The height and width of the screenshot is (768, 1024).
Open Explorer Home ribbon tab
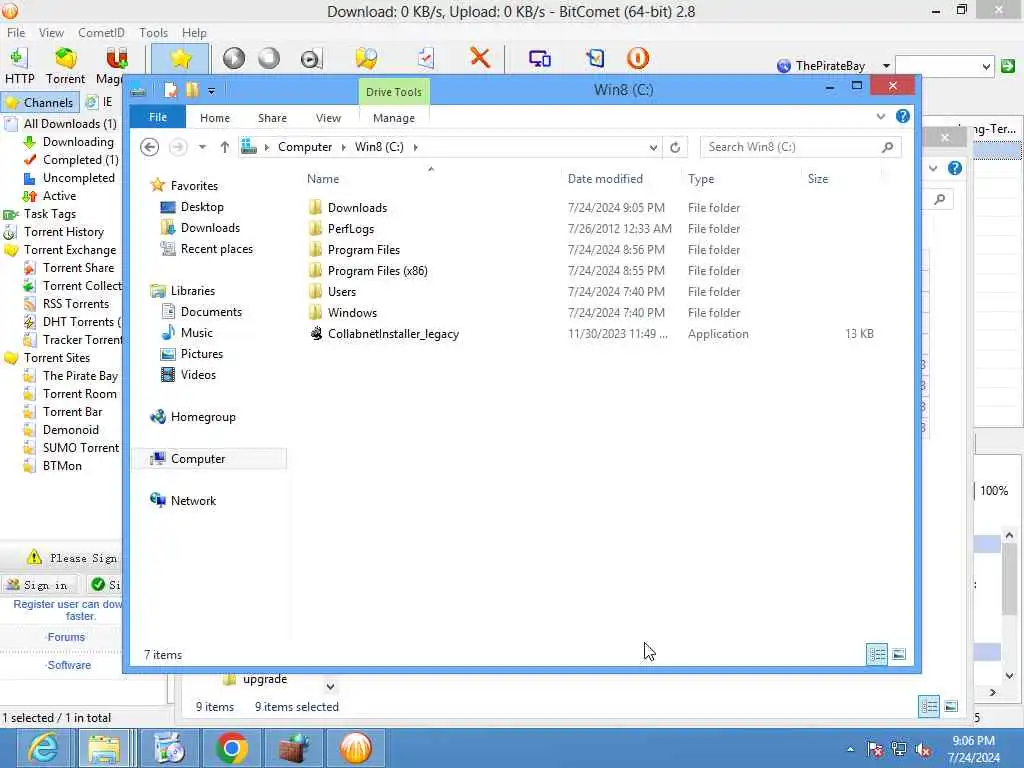(x=215, y=118)
